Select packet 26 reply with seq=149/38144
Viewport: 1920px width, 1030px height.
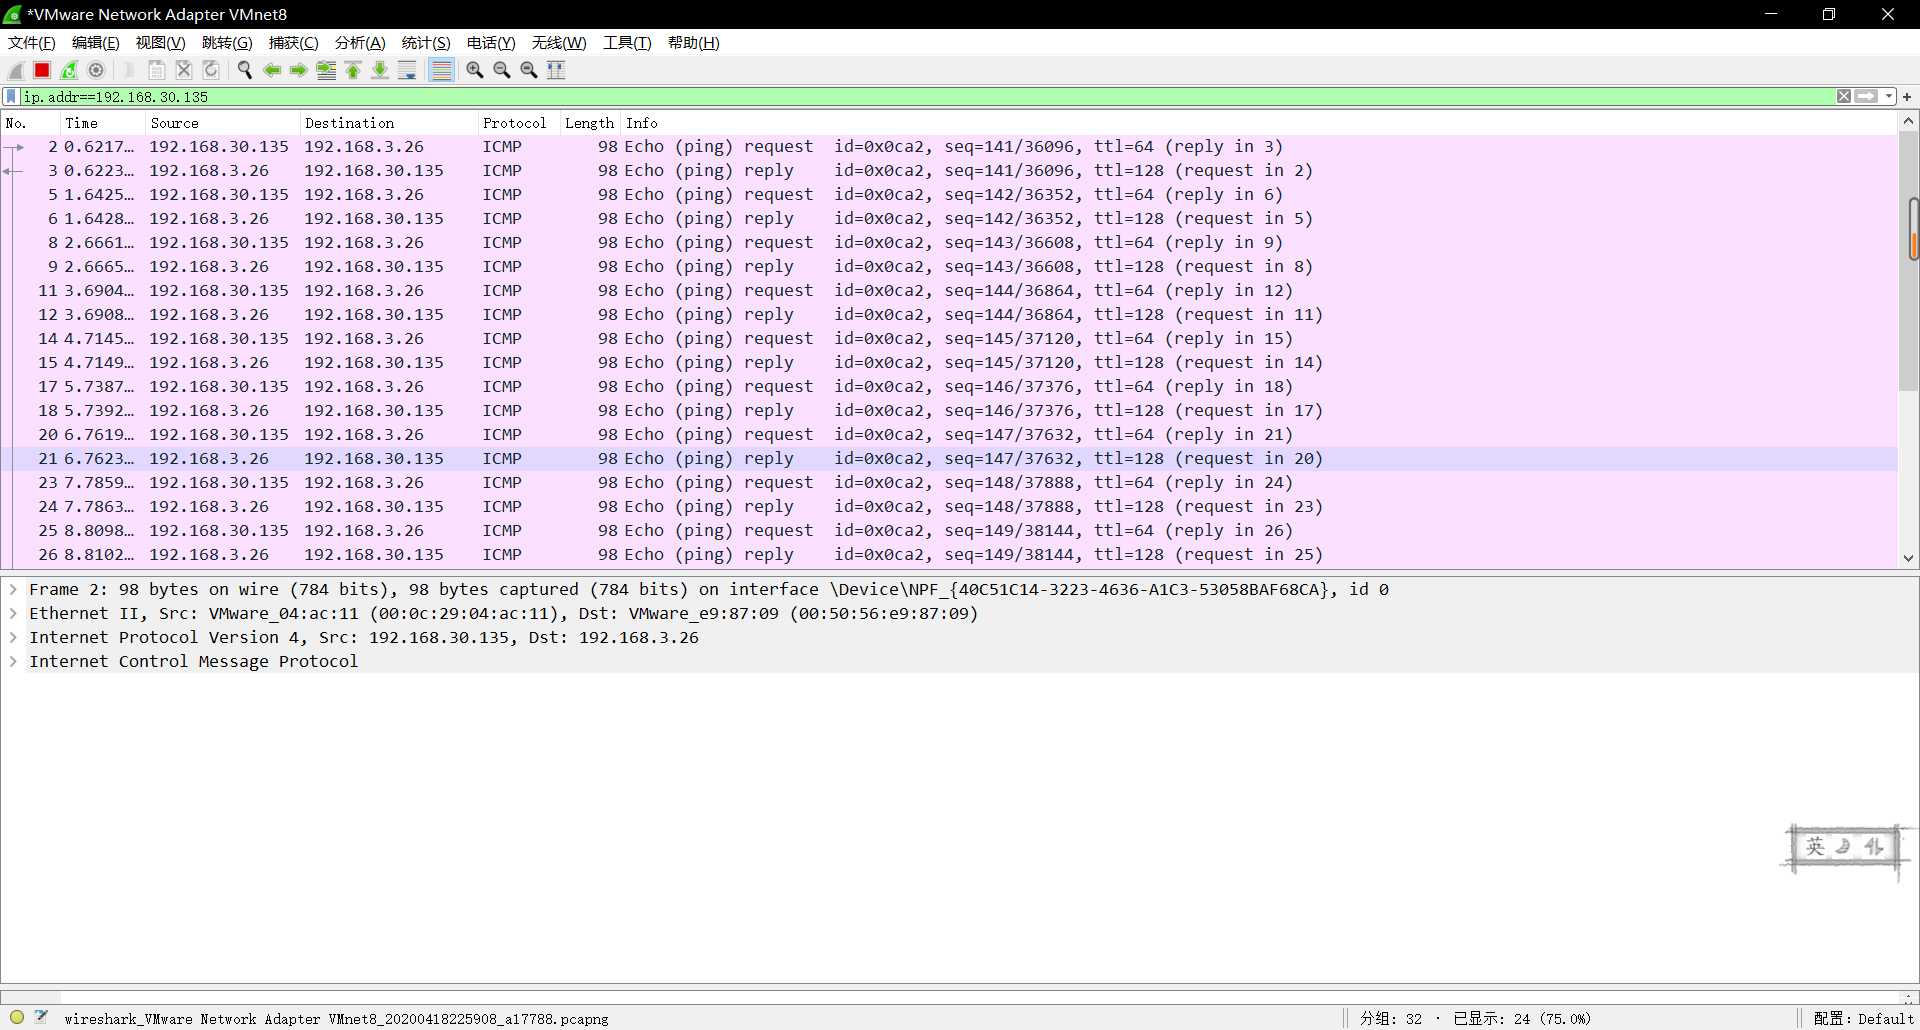[x=949, y=555]
